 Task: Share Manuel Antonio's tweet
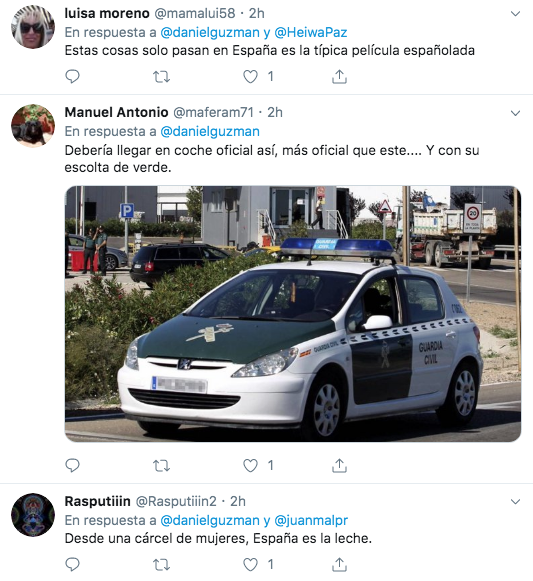[339, 465]
